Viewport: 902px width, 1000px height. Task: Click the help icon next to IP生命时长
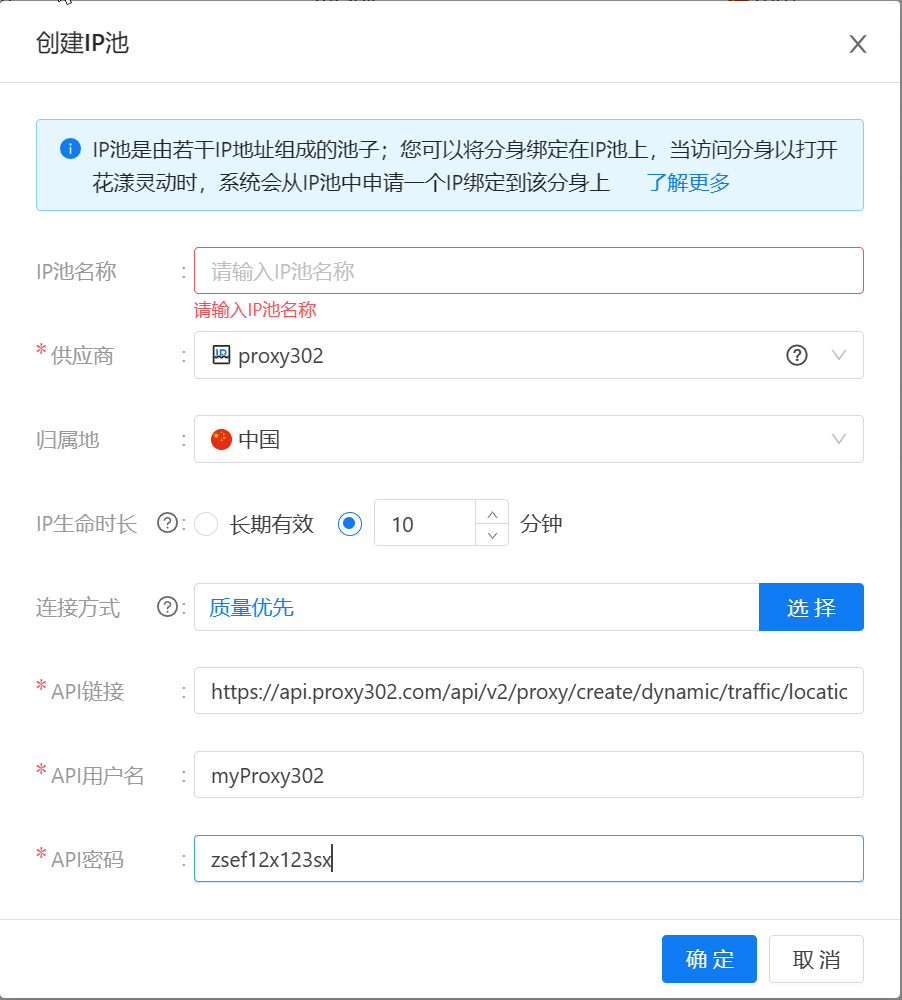(167, 523)
